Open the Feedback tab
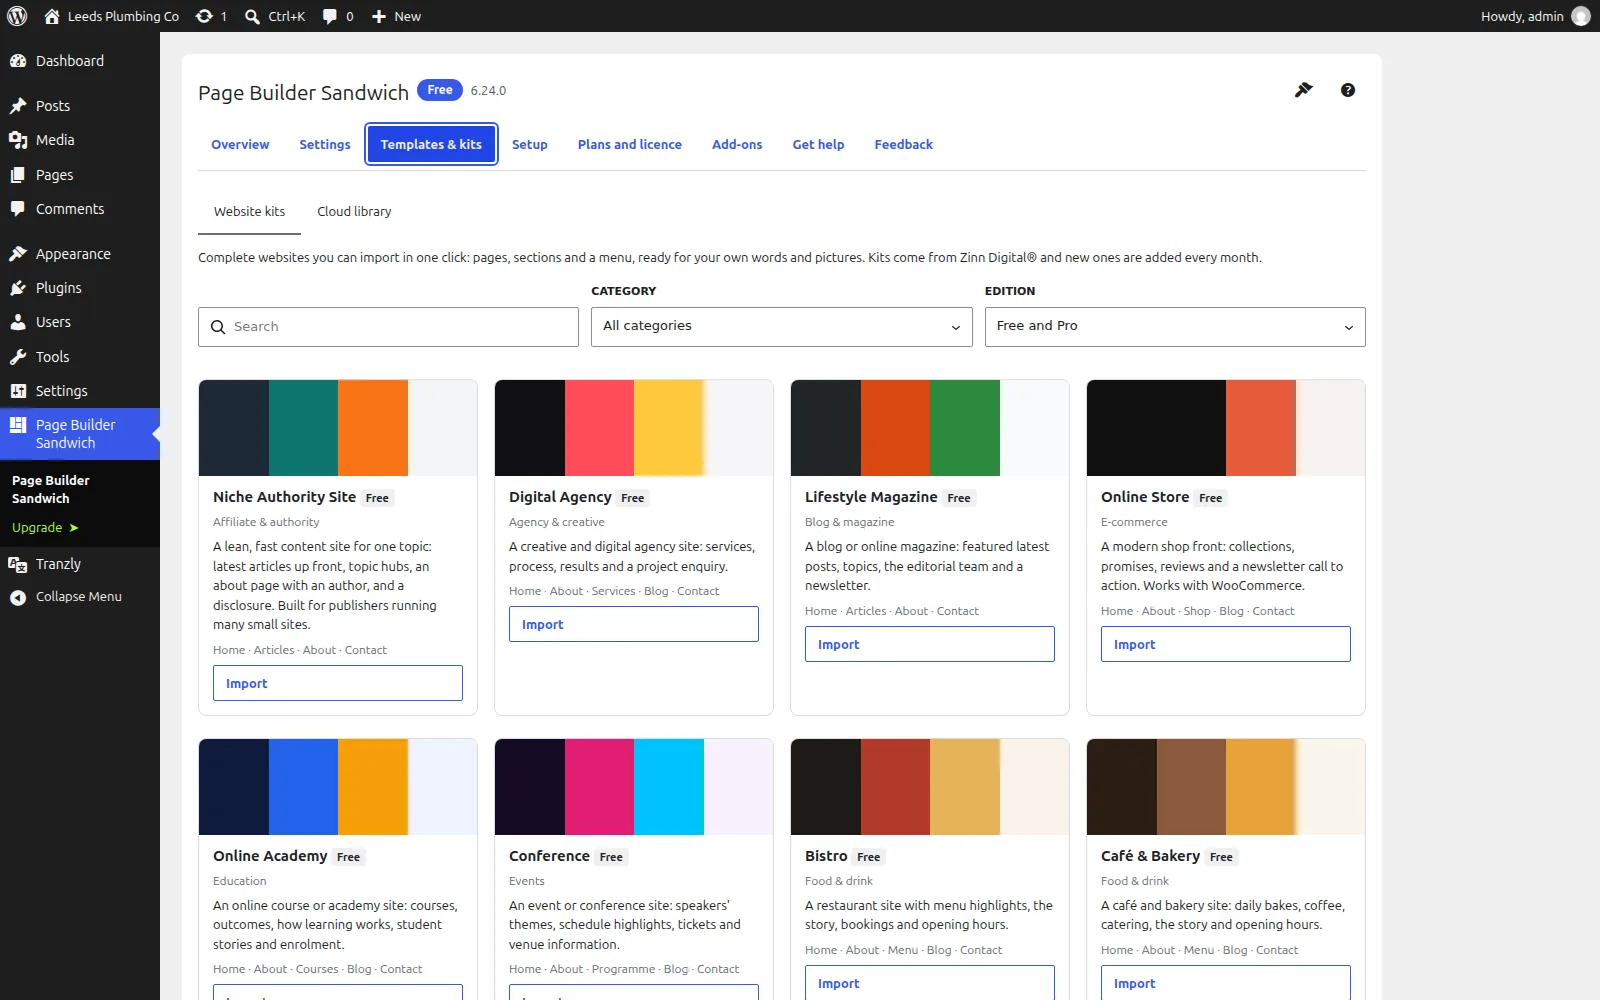1600x1000 pixels. [903, 145]
